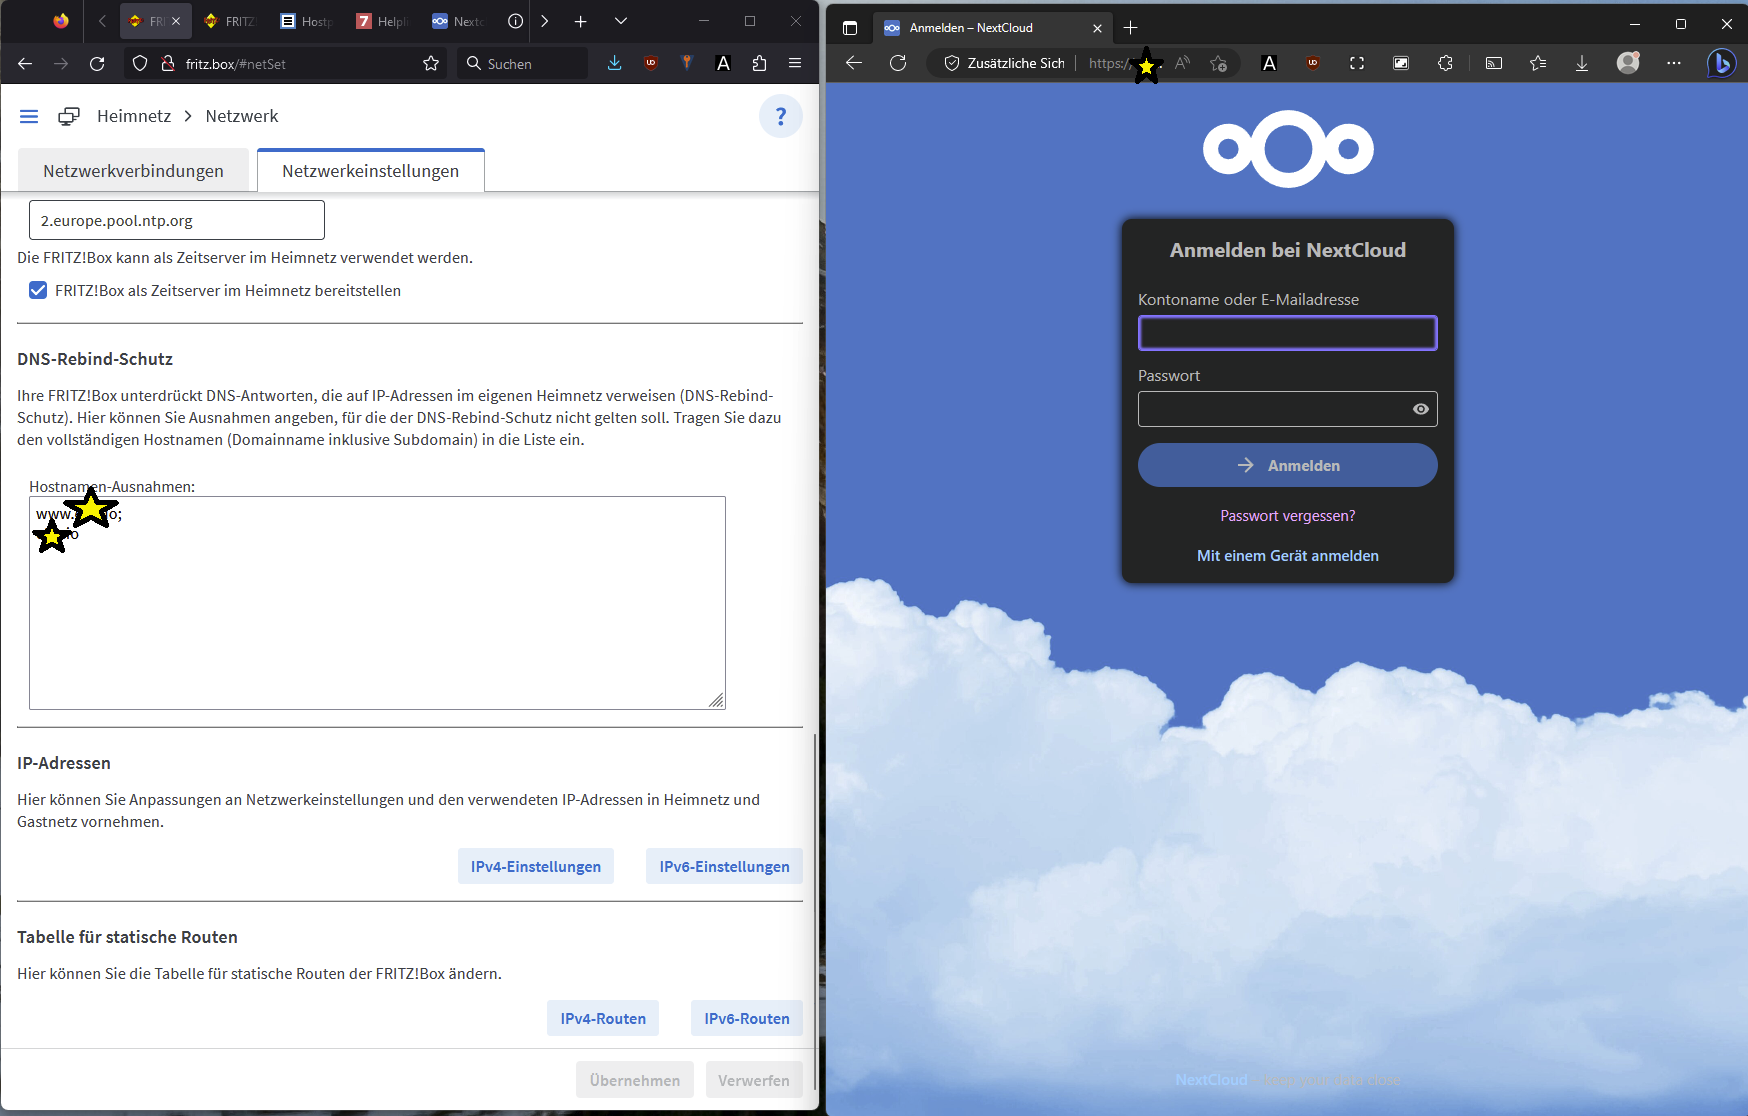
Task: Bookmark fritz.box with the Firefox star
Action: [431, 64]
